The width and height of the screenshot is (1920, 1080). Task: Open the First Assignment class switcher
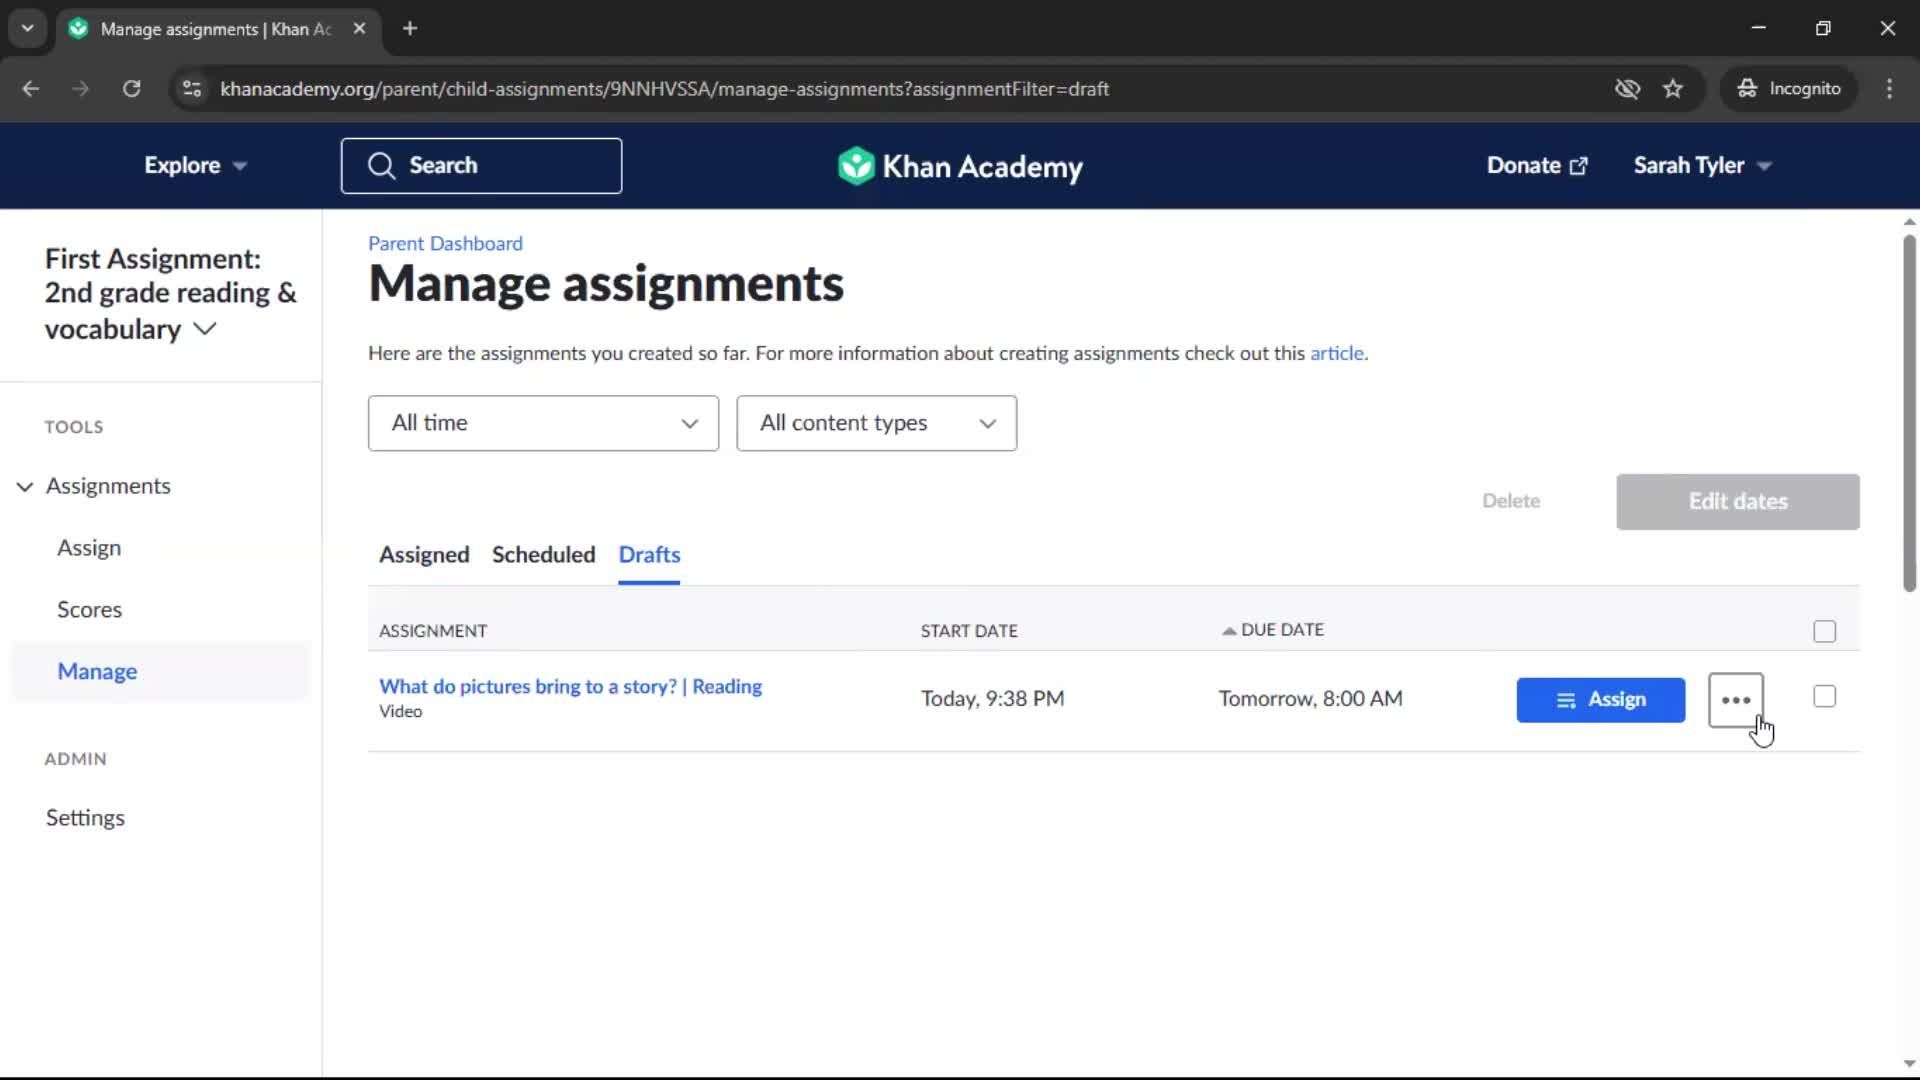coord(170,293)
